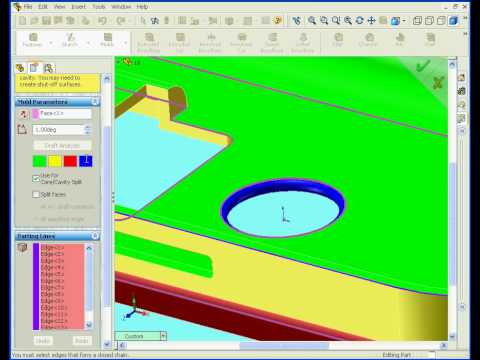This screenshot has width=480, height=360.
Task: Expand the Molds group dropdown arrow
Action: pos(125,43)
